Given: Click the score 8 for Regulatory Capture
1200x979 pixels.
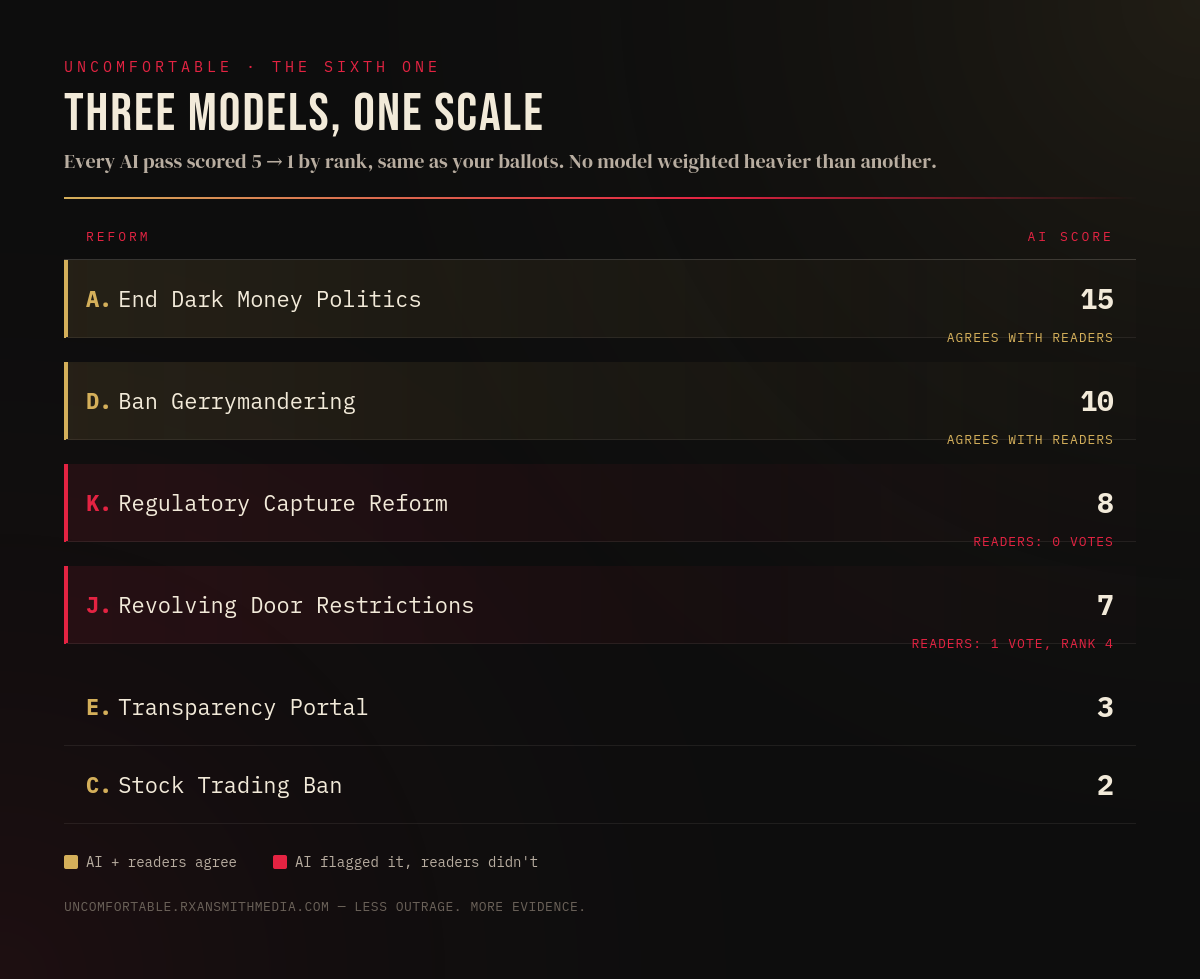Looking at the screenshot, I should pos(1105,504).
